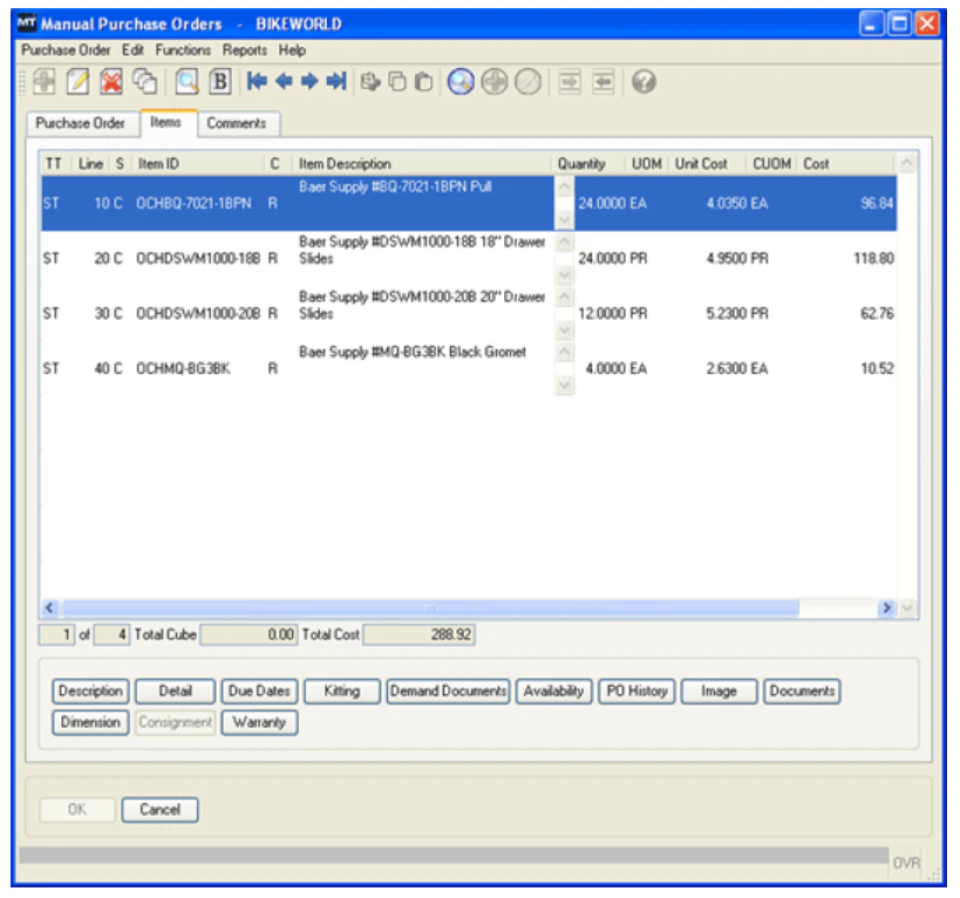Open the Availability window
960x898 pixels.
coord(554,690)
